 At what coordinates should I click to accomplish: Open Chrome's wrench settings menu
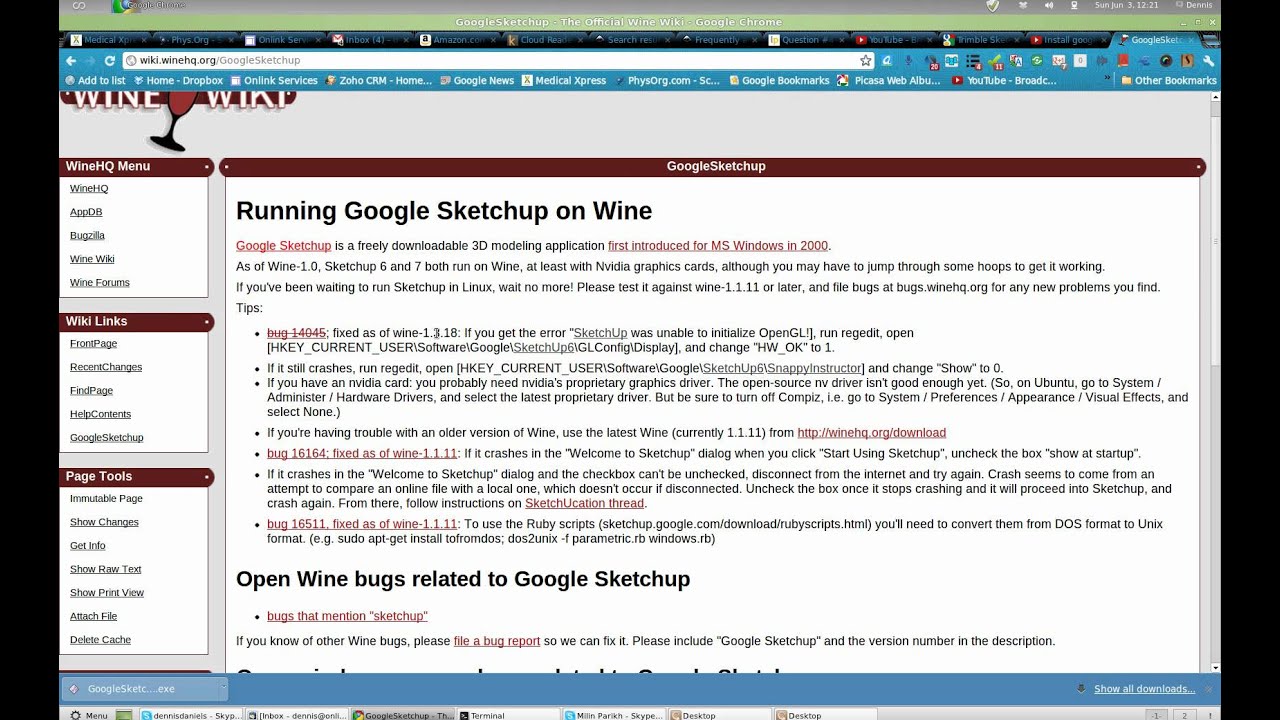coord(1208,61)
